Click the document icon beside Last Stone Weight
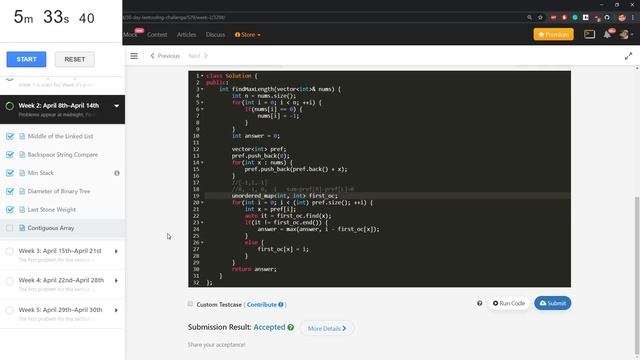 [22, 209]
